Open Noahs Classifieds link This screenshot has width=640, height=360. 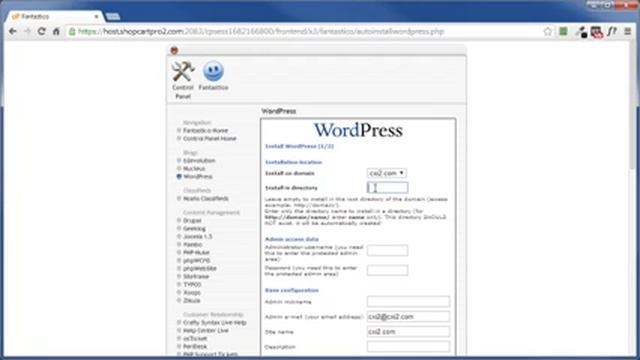[205, 198]
